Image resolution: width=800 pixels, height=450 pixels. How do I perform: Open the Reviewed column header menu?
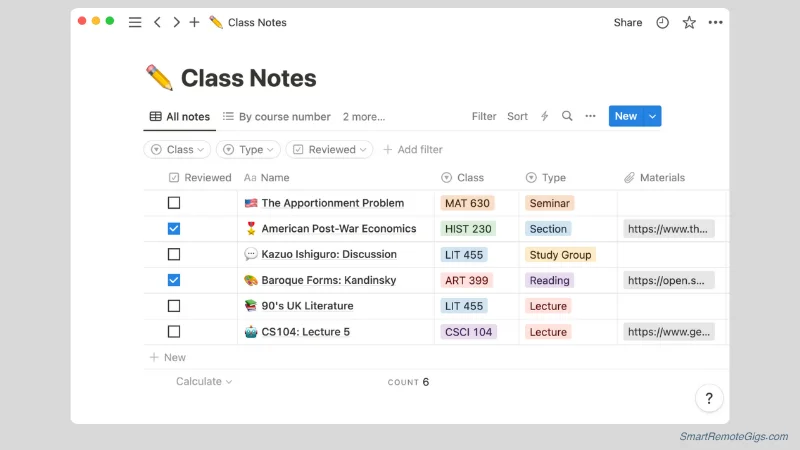[200, 178]
